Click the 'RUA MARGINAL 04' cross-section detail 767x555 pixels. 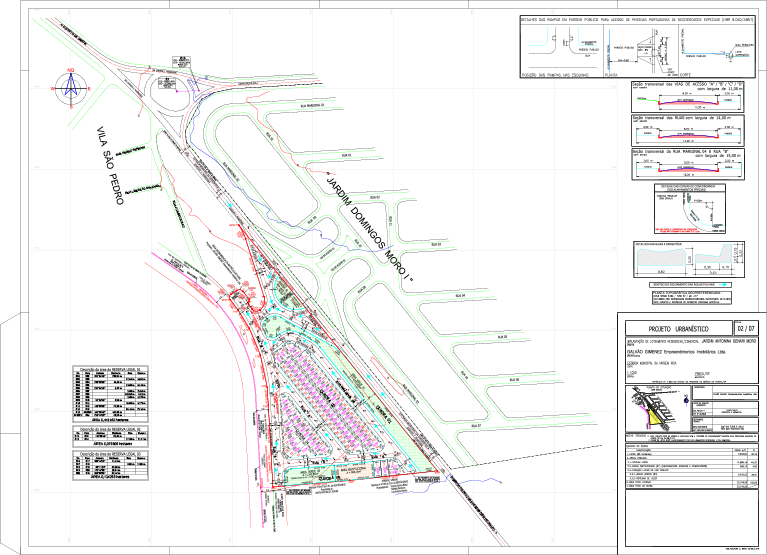tap(688, 164)
